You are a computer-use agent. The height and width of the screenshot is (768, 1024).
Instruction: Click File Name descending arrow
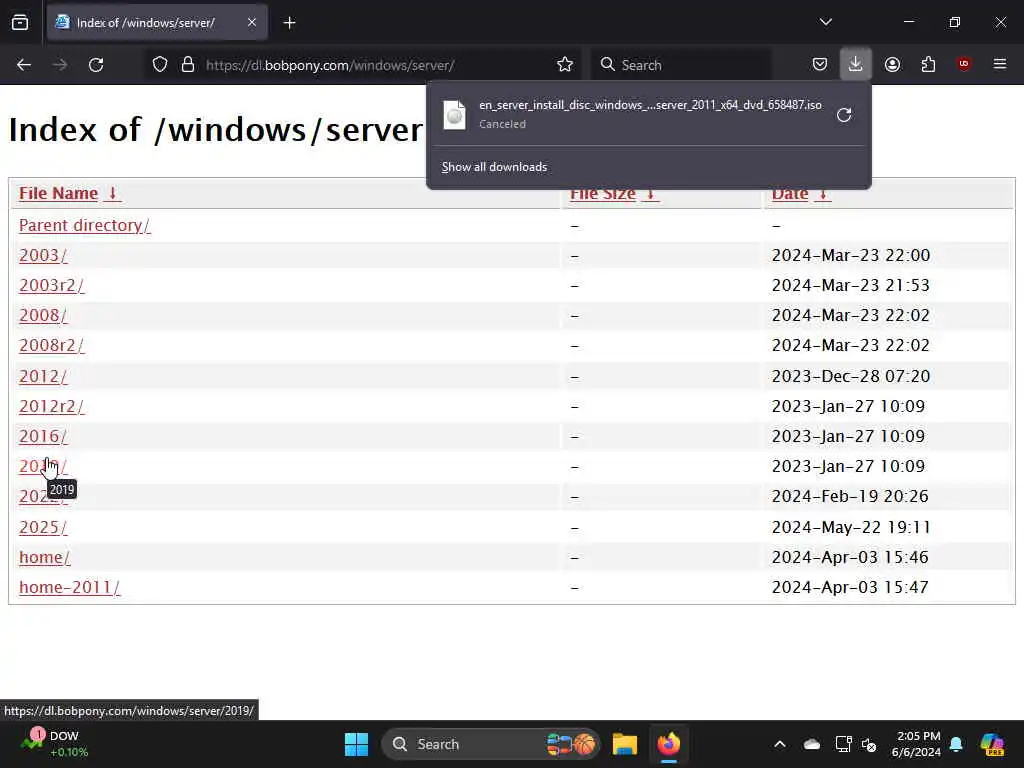point(112,193)
